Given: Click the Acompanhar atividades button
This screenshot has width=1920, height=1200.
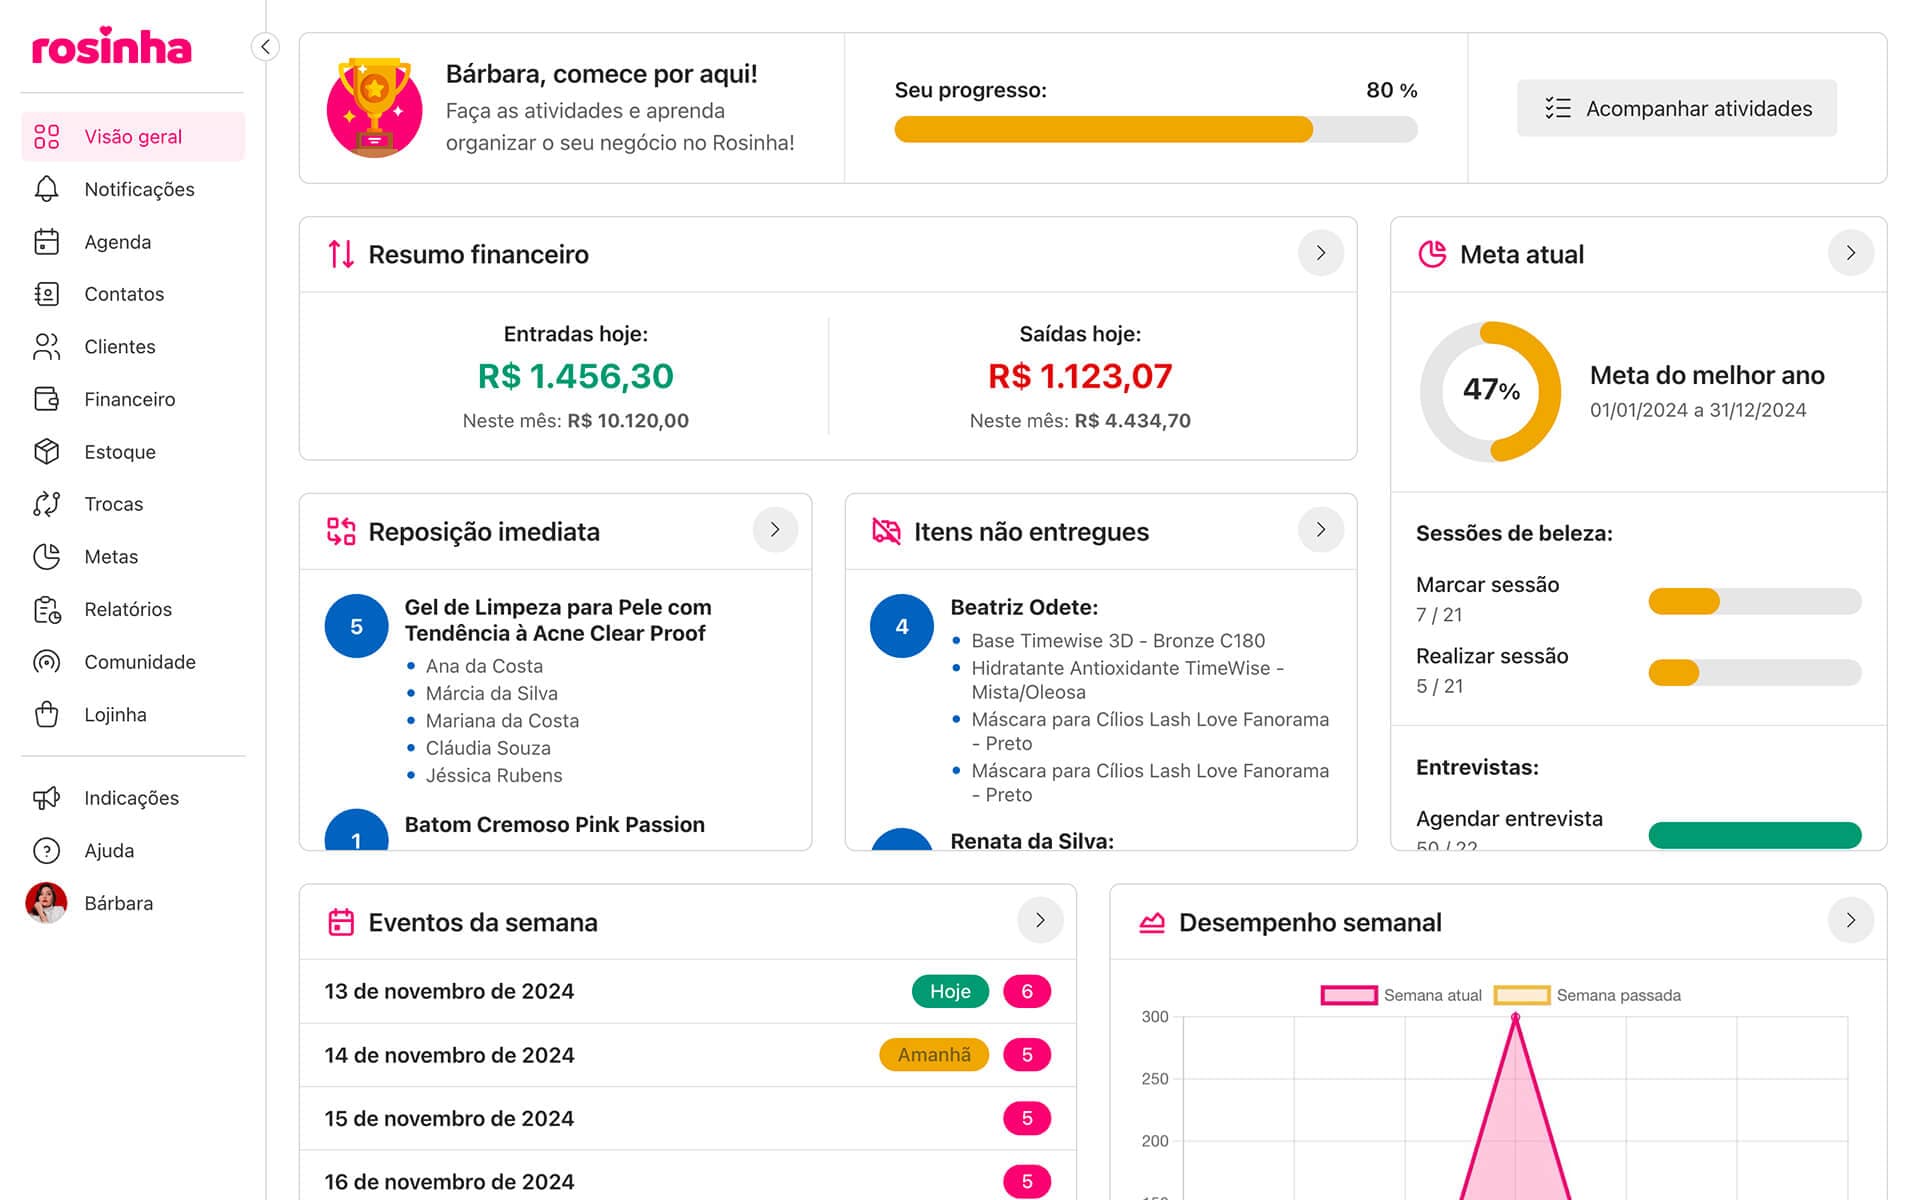Looking at the screenshot, I should (1676, 108).
